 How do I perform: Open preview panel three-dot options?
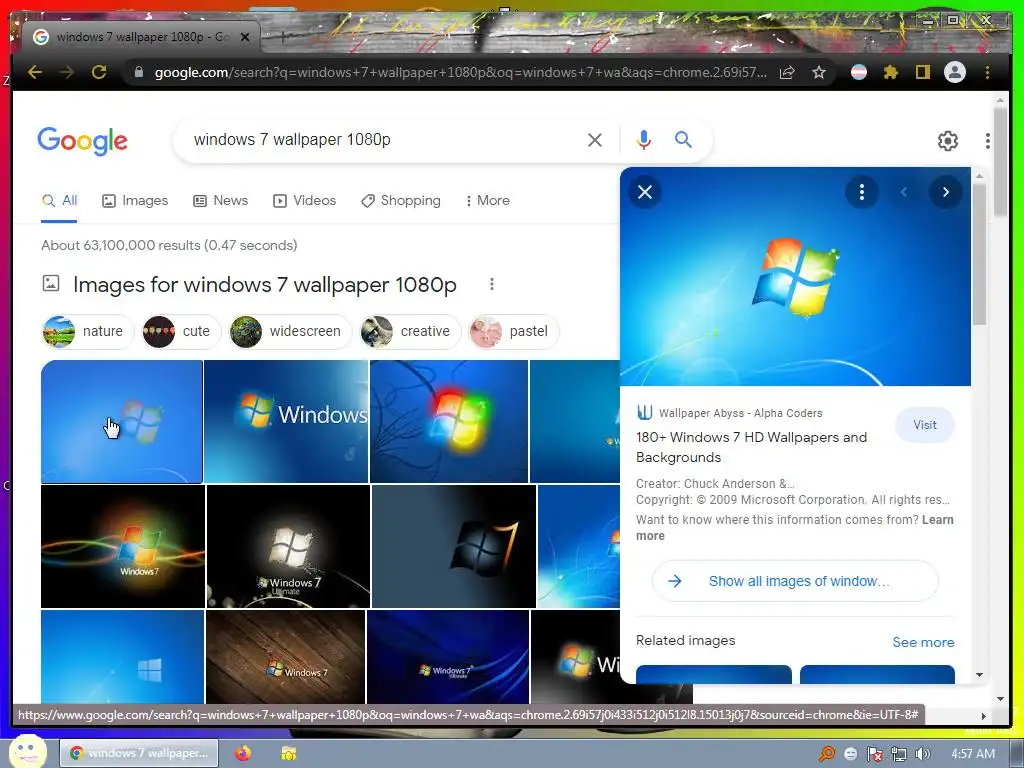pos(861,192)
